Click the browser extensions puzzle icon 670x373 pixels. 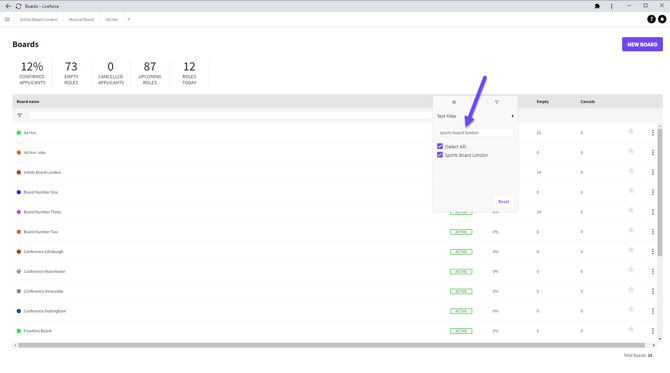tap(597, 6)
